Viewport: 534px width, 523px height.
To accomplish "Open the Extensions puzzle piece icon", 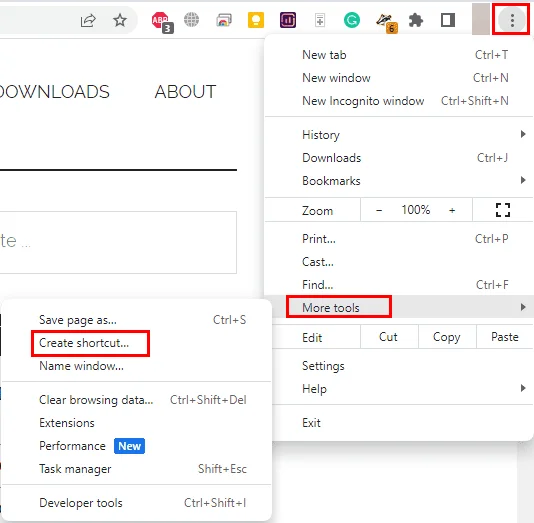I will point(415,20).
